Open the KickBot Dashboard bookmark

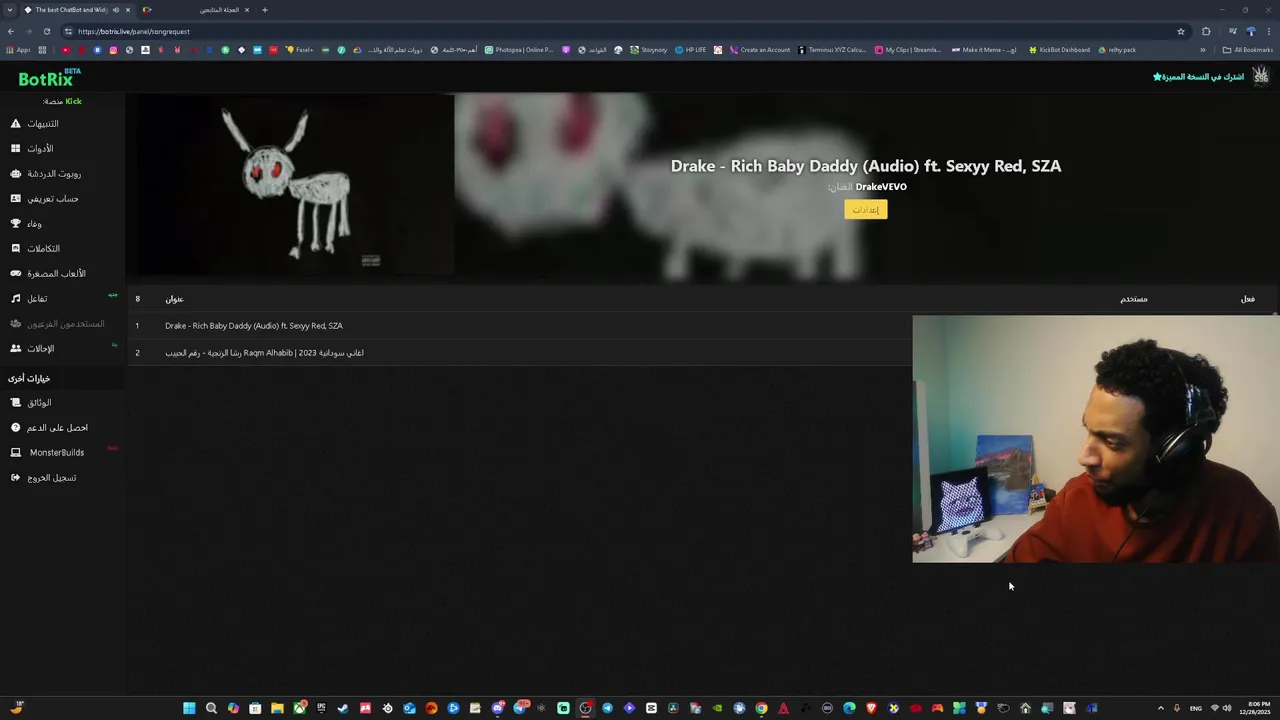pos(1059,50)
